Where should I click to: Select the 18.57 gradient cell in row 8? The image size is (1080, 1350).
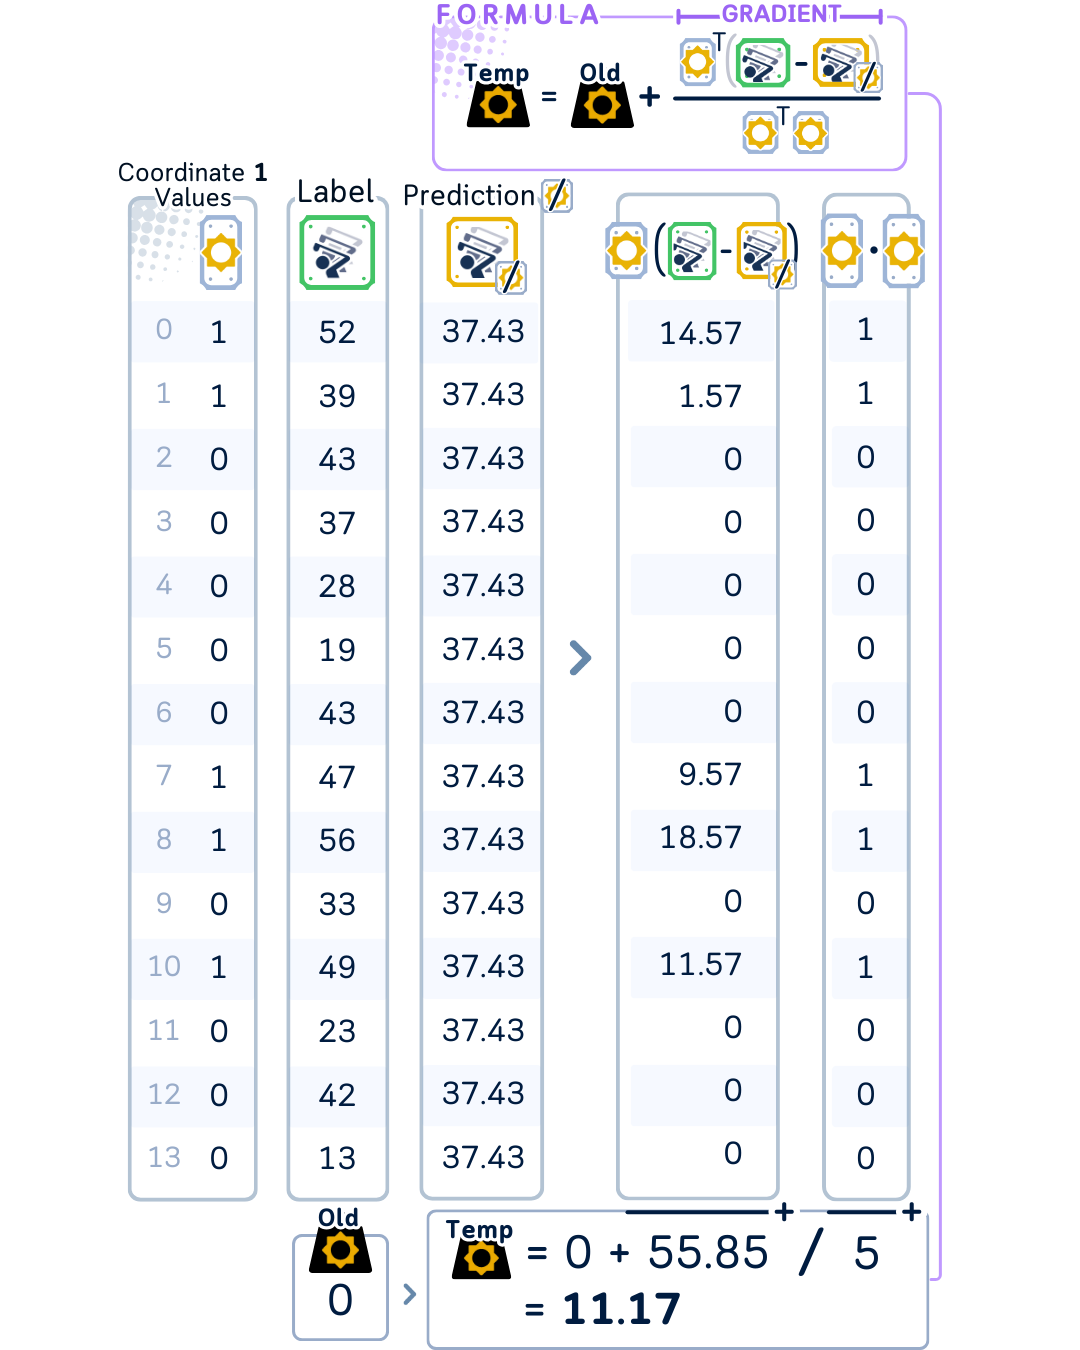tap(700, 837)
